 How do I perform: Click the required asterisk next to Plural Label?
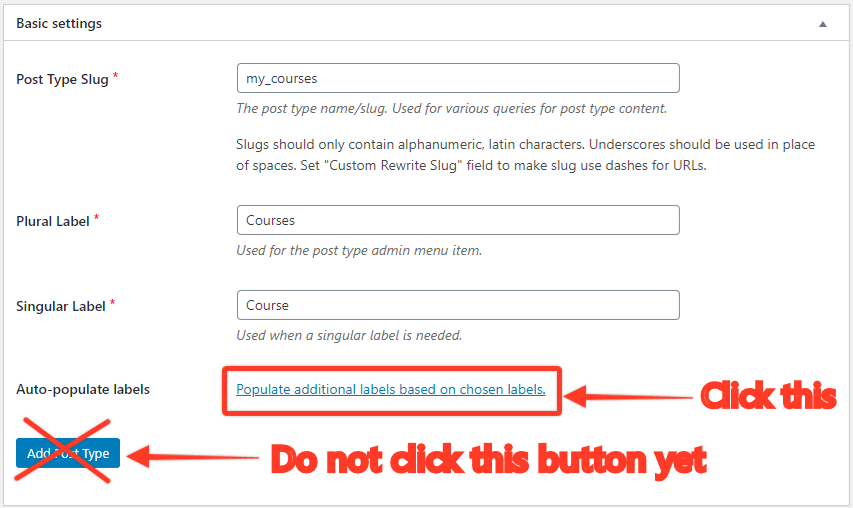[x=96, y=217]
